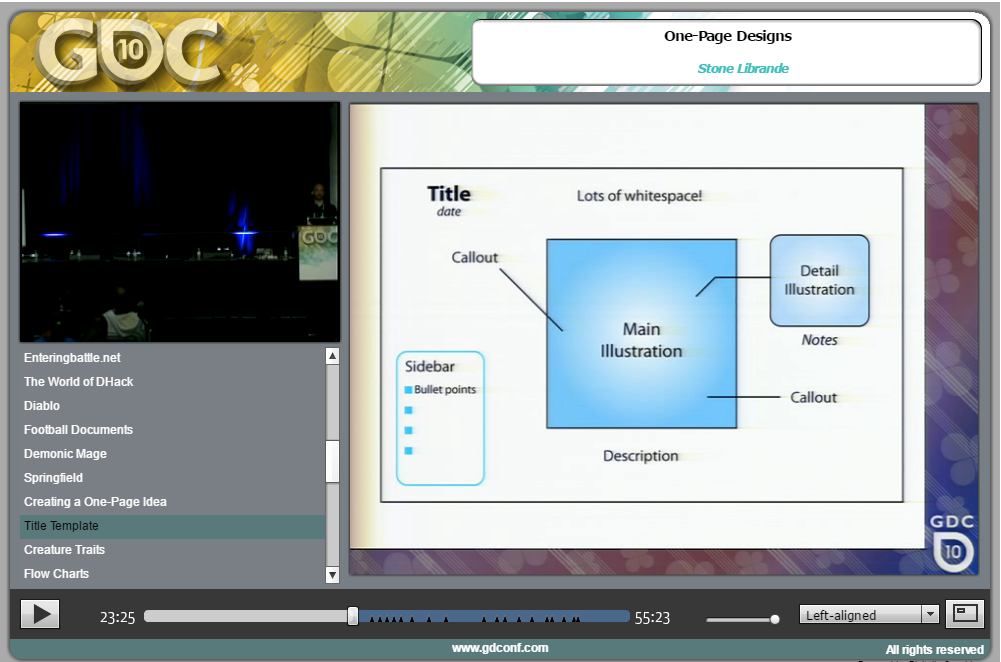The width and height of the screenshot is (1001, 662).
Task: Open Creating a One-Page Idea chapter
Action: (x=95, y=502)
